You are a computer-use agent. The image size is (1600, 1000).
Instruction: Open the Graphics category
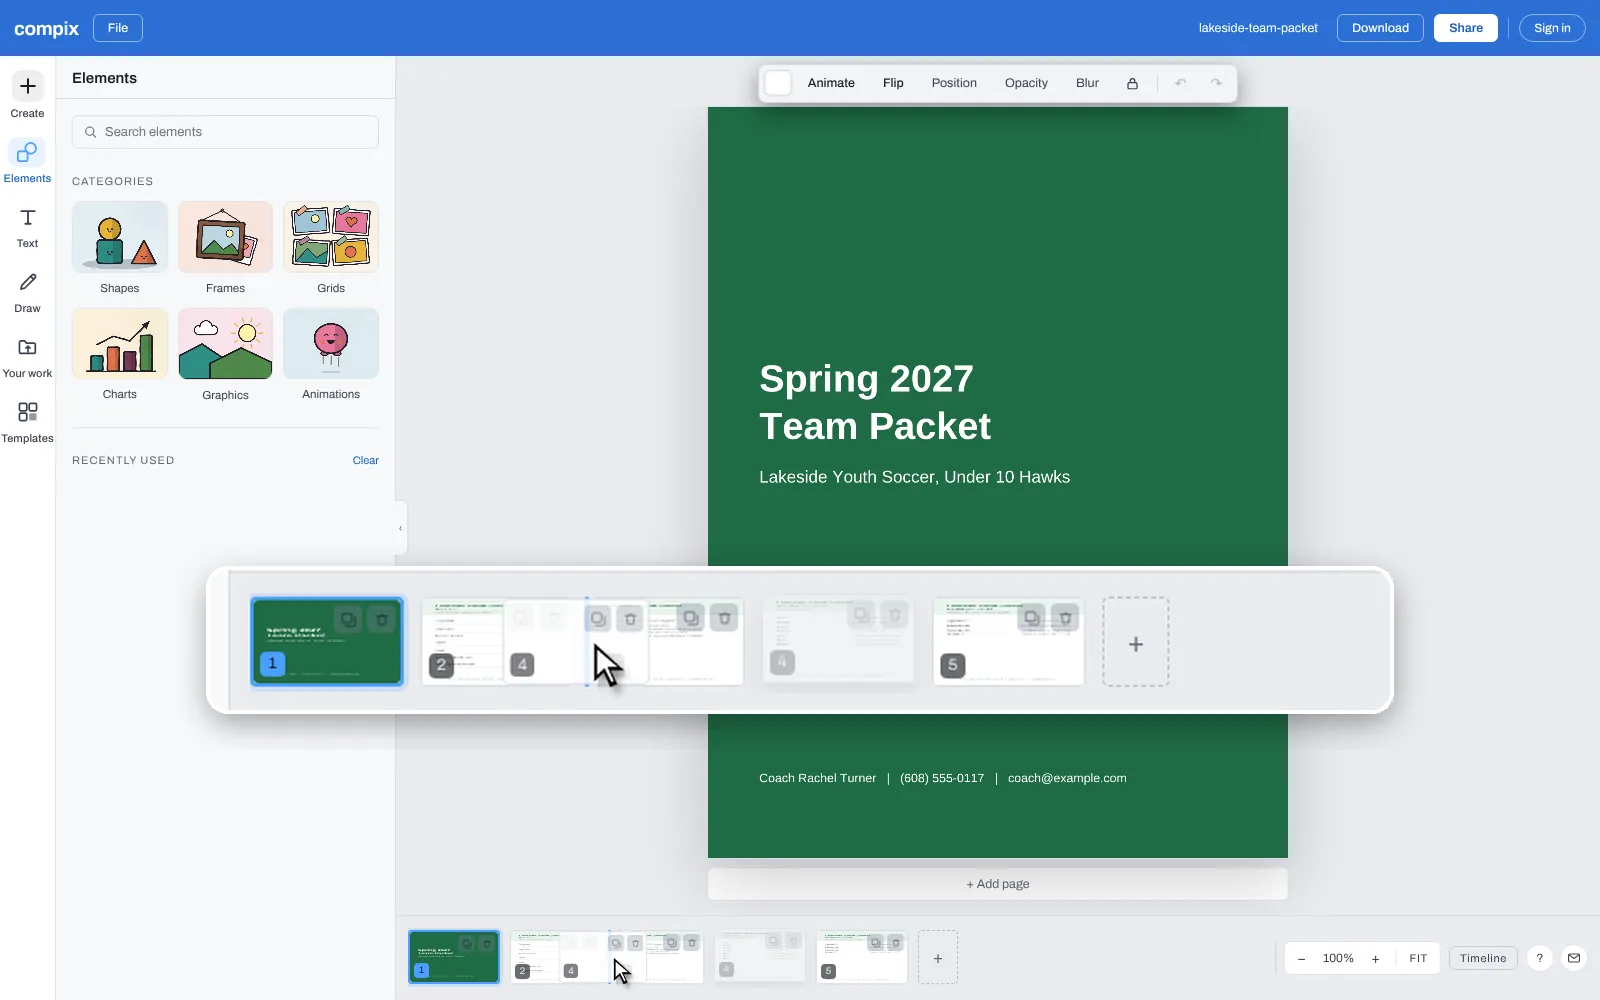[x=225, y=355]
